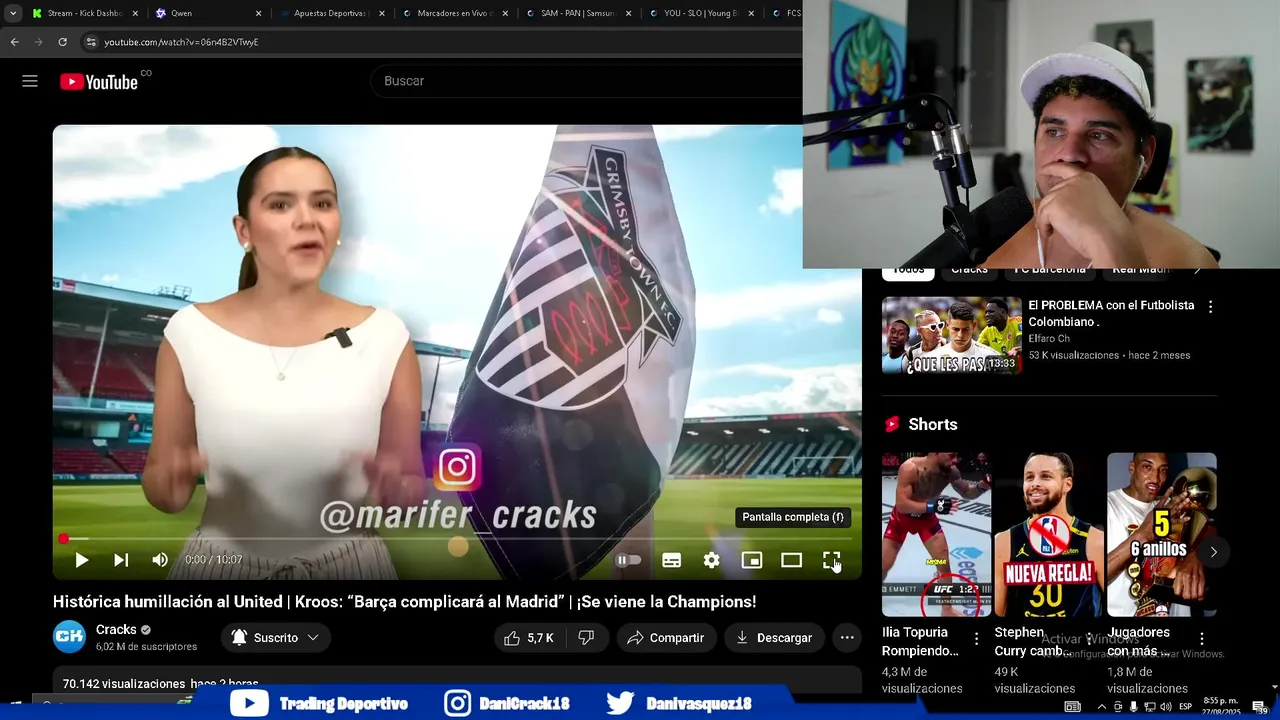1280x720 pixels.
Task: Click the youtube.com address bar URL
Action: pyautogui.click(x=181, y=42)
